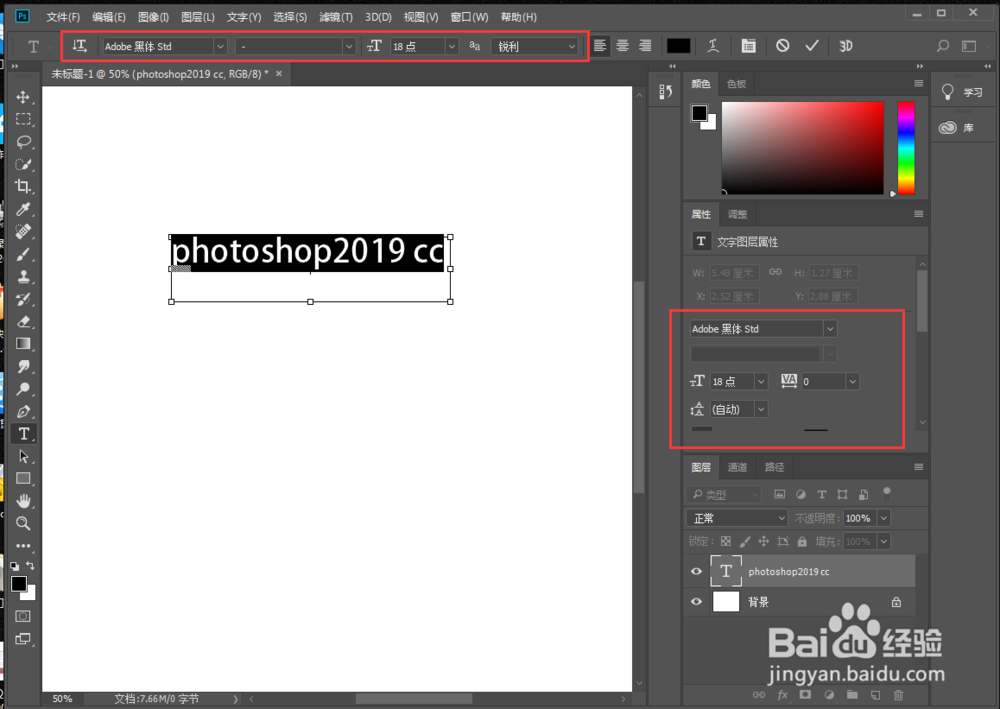Click the hue spectrum slider strip
Screen dimensions: 1000x709
click(x=906, y=148)
